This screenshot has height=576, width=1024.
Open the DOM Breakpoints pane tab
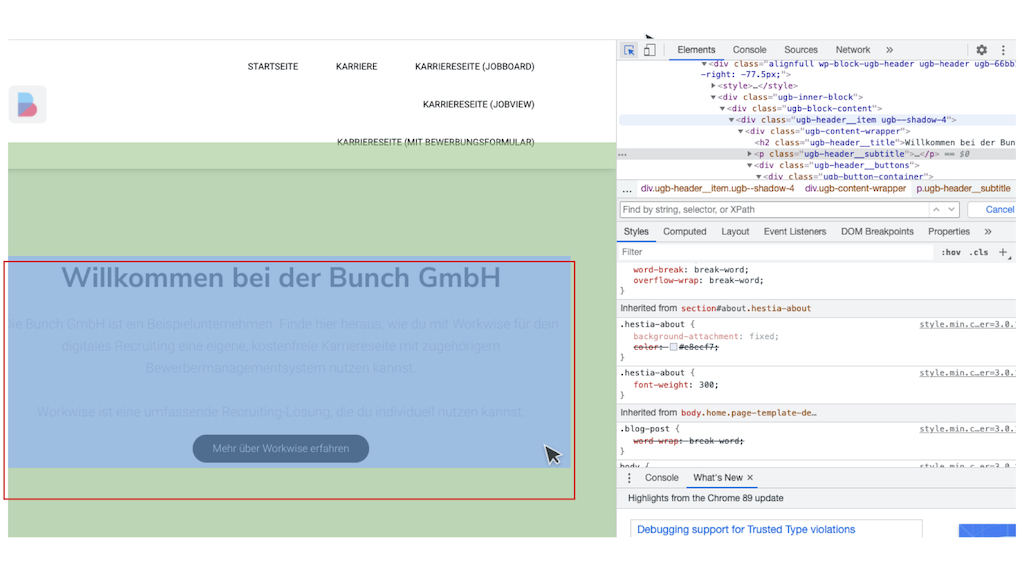[x=877, y=232]
